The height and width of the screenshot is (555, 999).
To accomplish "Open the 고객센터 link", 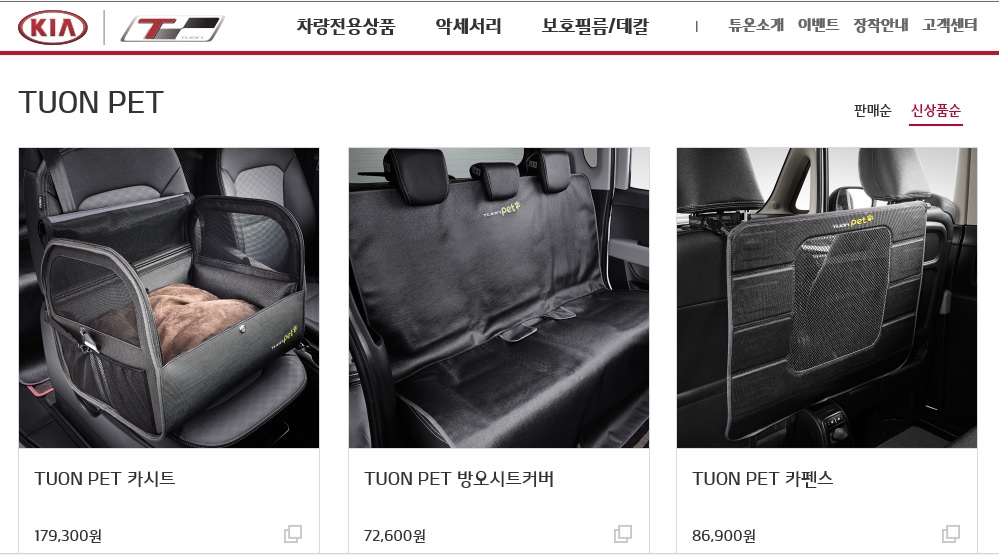I will coord(950,25).
